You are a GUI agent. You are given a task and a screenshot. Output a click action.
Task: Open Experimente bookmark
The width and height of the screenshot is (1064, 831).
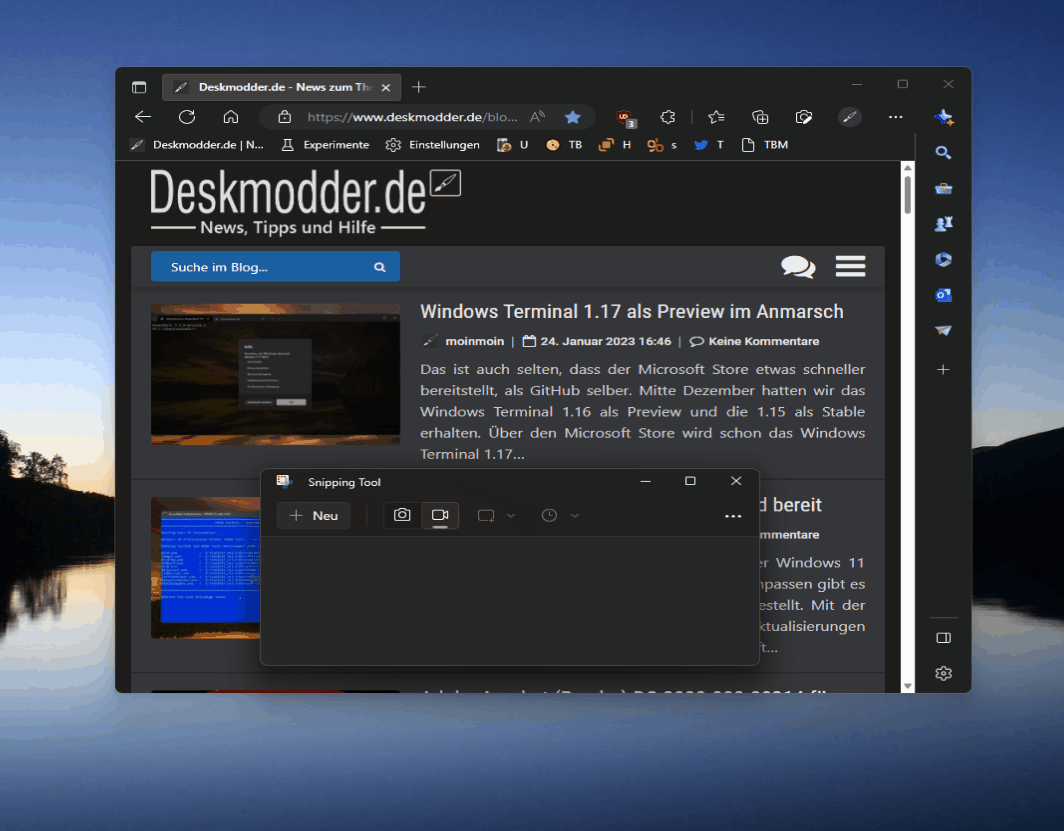[325, 144]
